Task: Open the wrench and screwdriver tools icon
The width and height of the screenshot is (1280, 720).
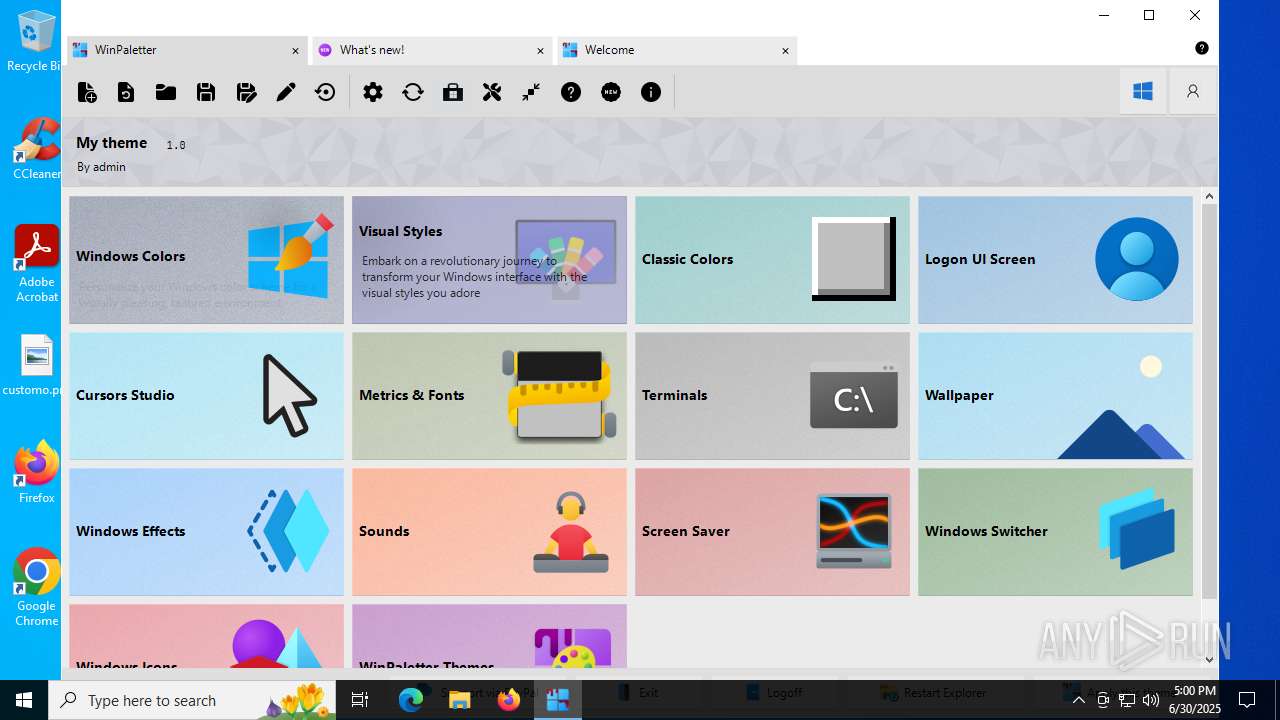Action: [x=492, y=92]
